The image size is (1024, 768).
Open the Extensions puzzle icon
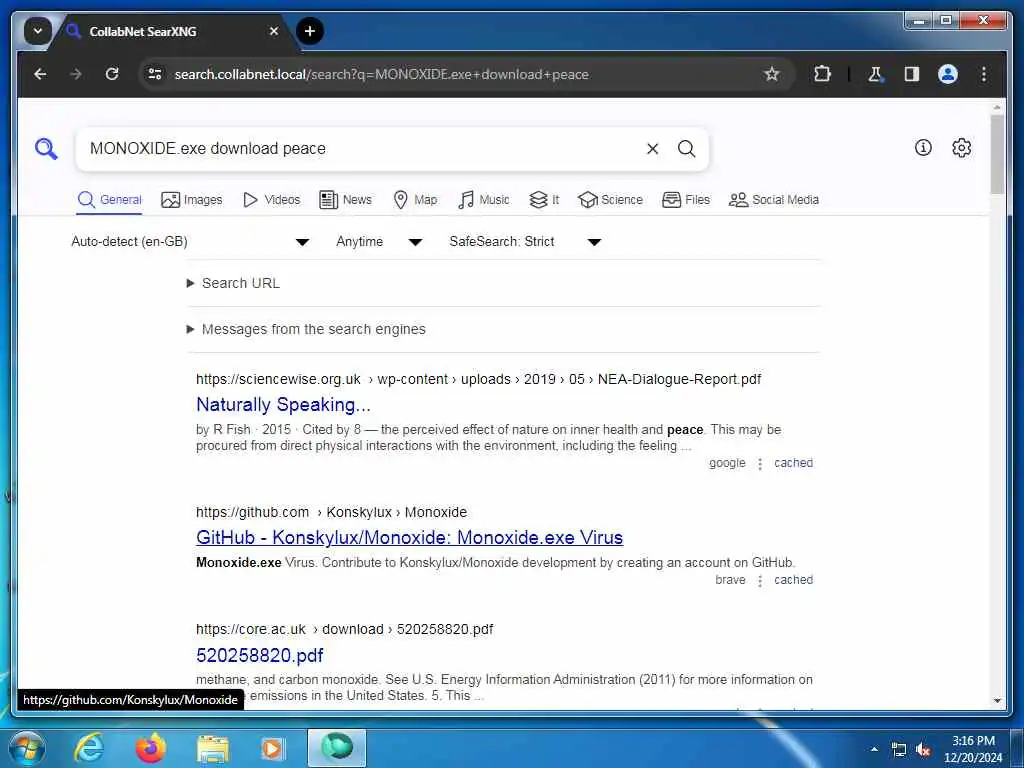coord(822,74)
